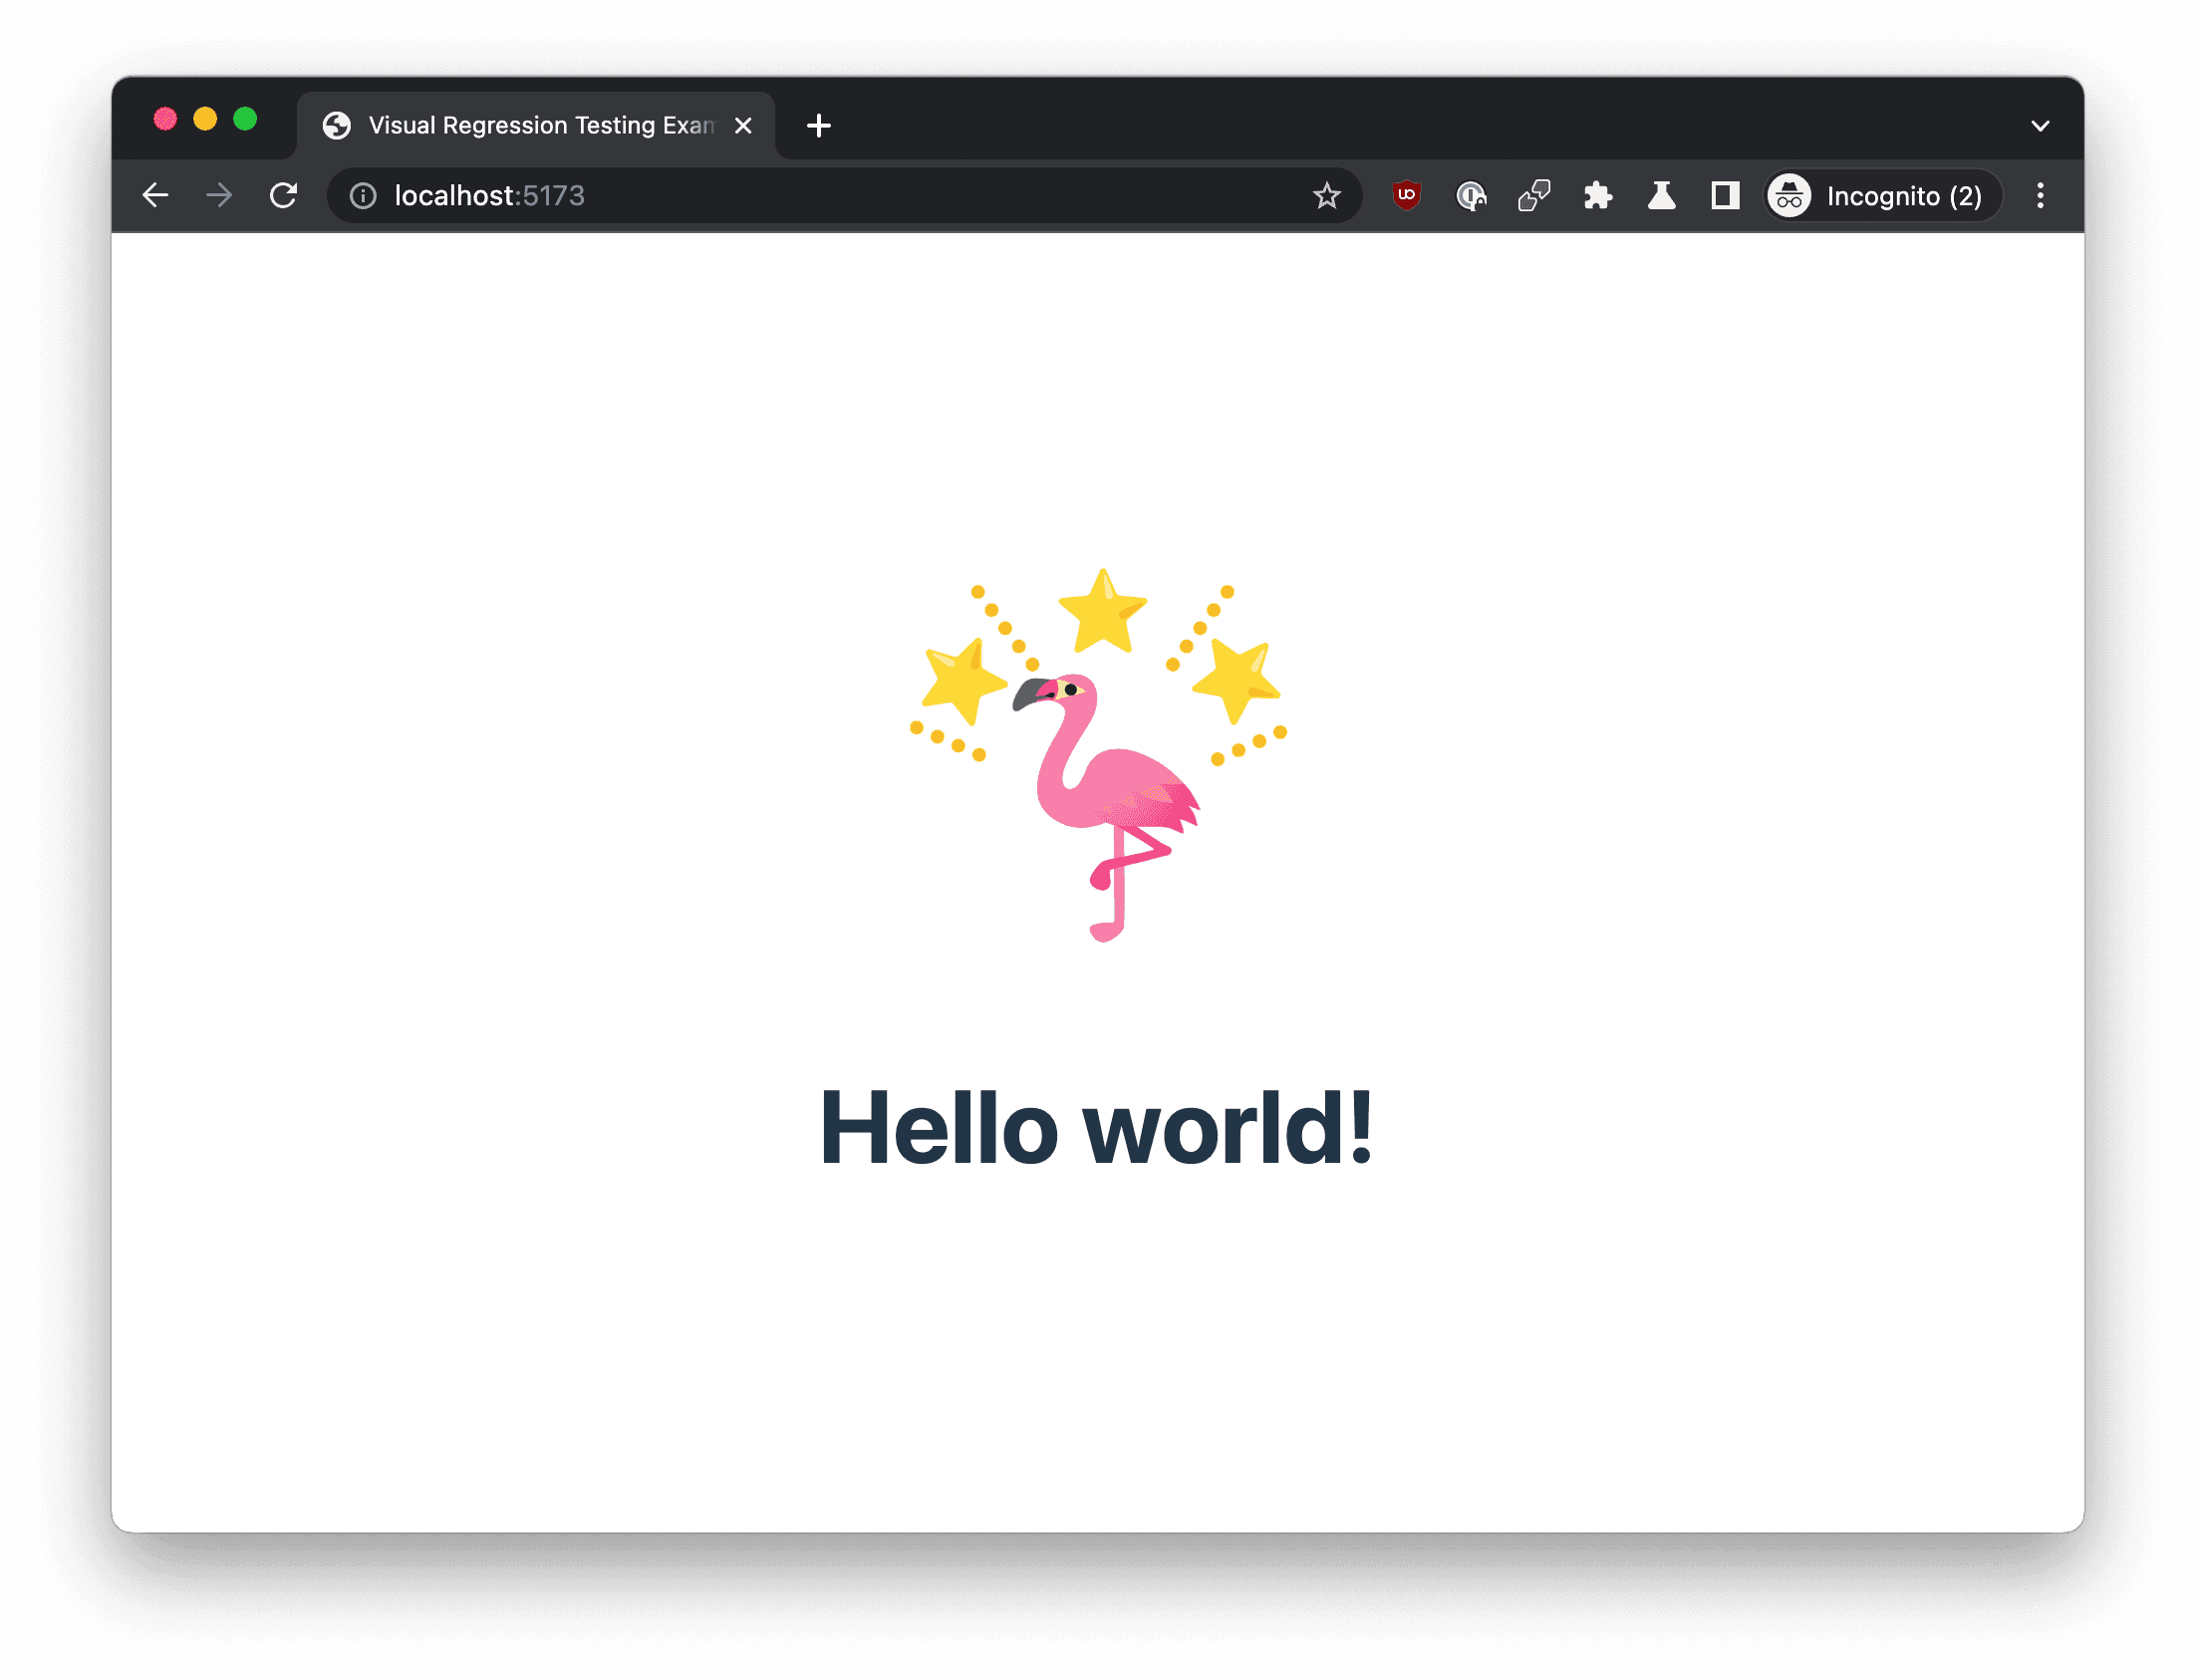Go back using the back arrow
The height and width of the screenshot is (1680, 2196).
(155, 195)
